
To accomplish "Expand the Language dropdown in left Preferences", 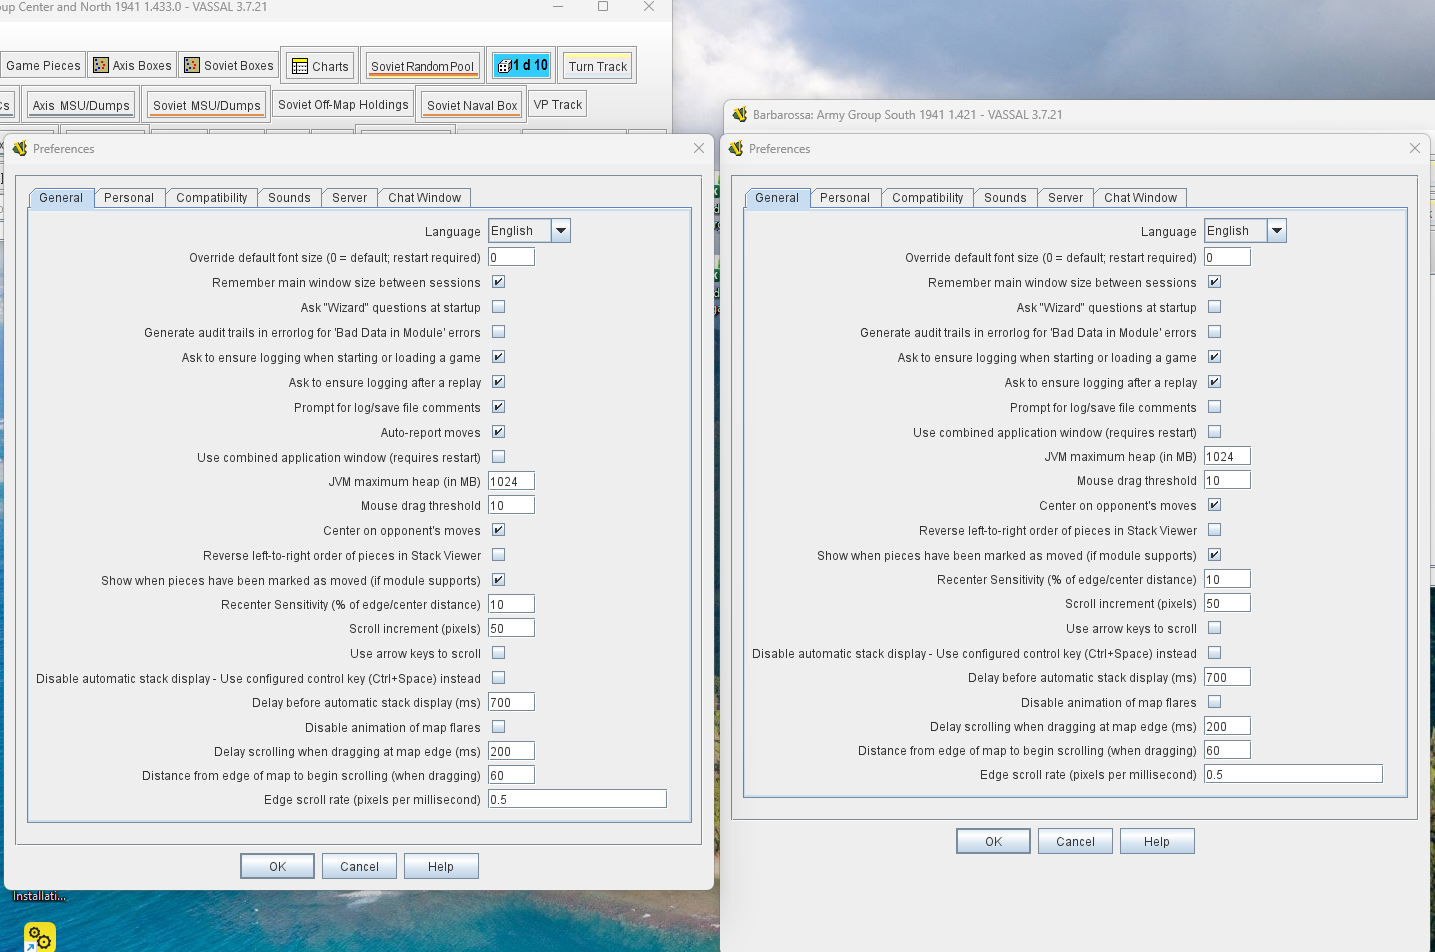I will tap(561, 231).
